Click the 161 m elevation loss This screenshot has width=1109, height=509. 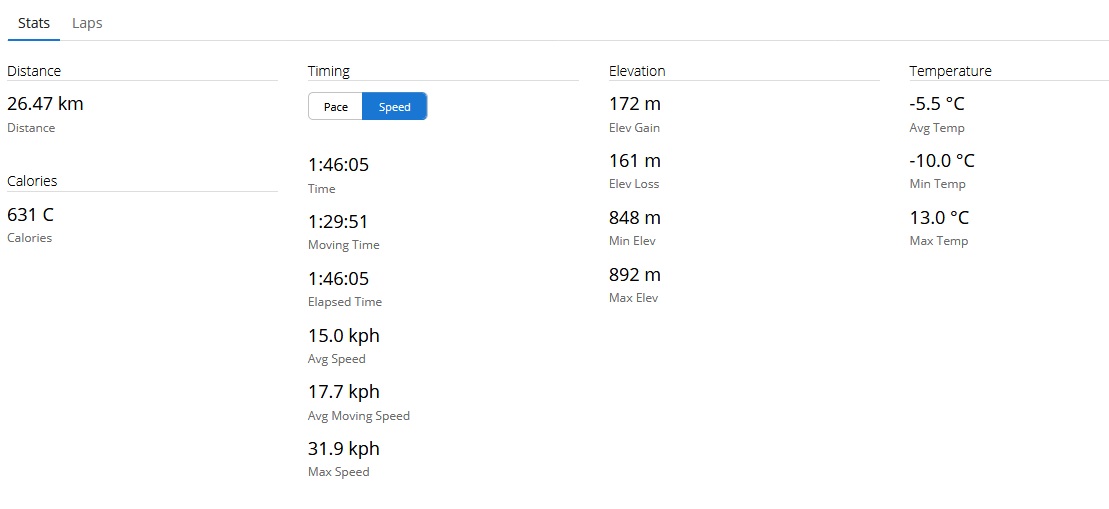click(635, 161)
